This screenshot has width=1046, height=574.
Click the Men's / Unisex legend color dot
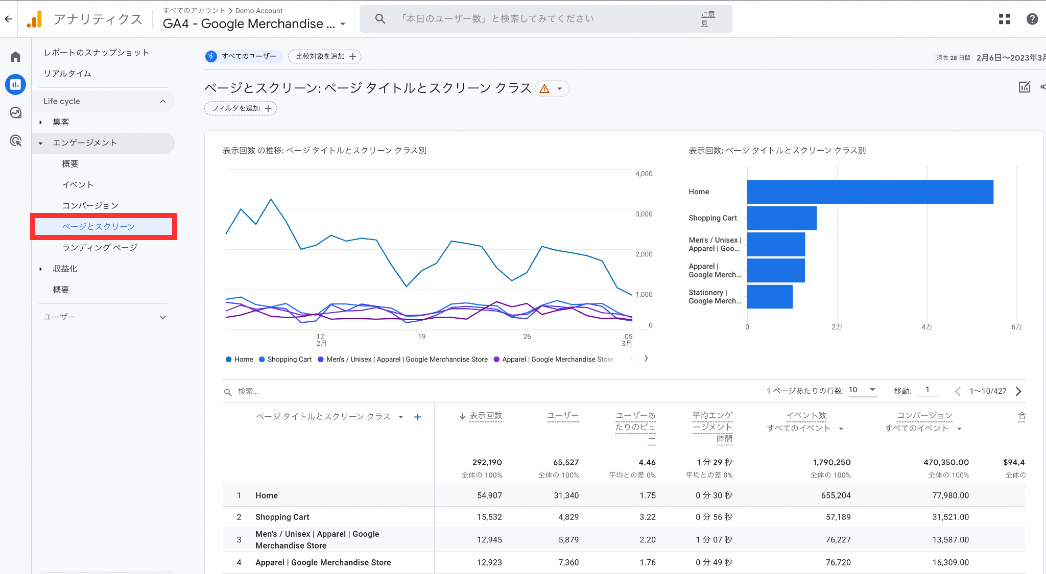tap(321, 359)
